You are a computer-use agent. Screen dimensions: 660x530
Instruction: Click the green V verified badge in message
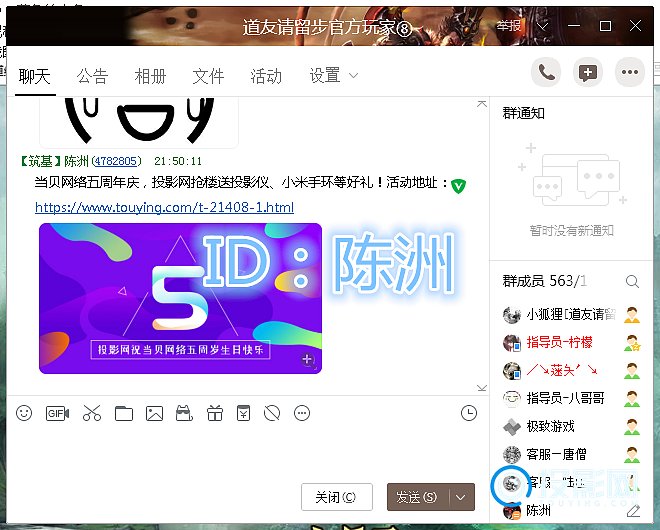(458, 185)
